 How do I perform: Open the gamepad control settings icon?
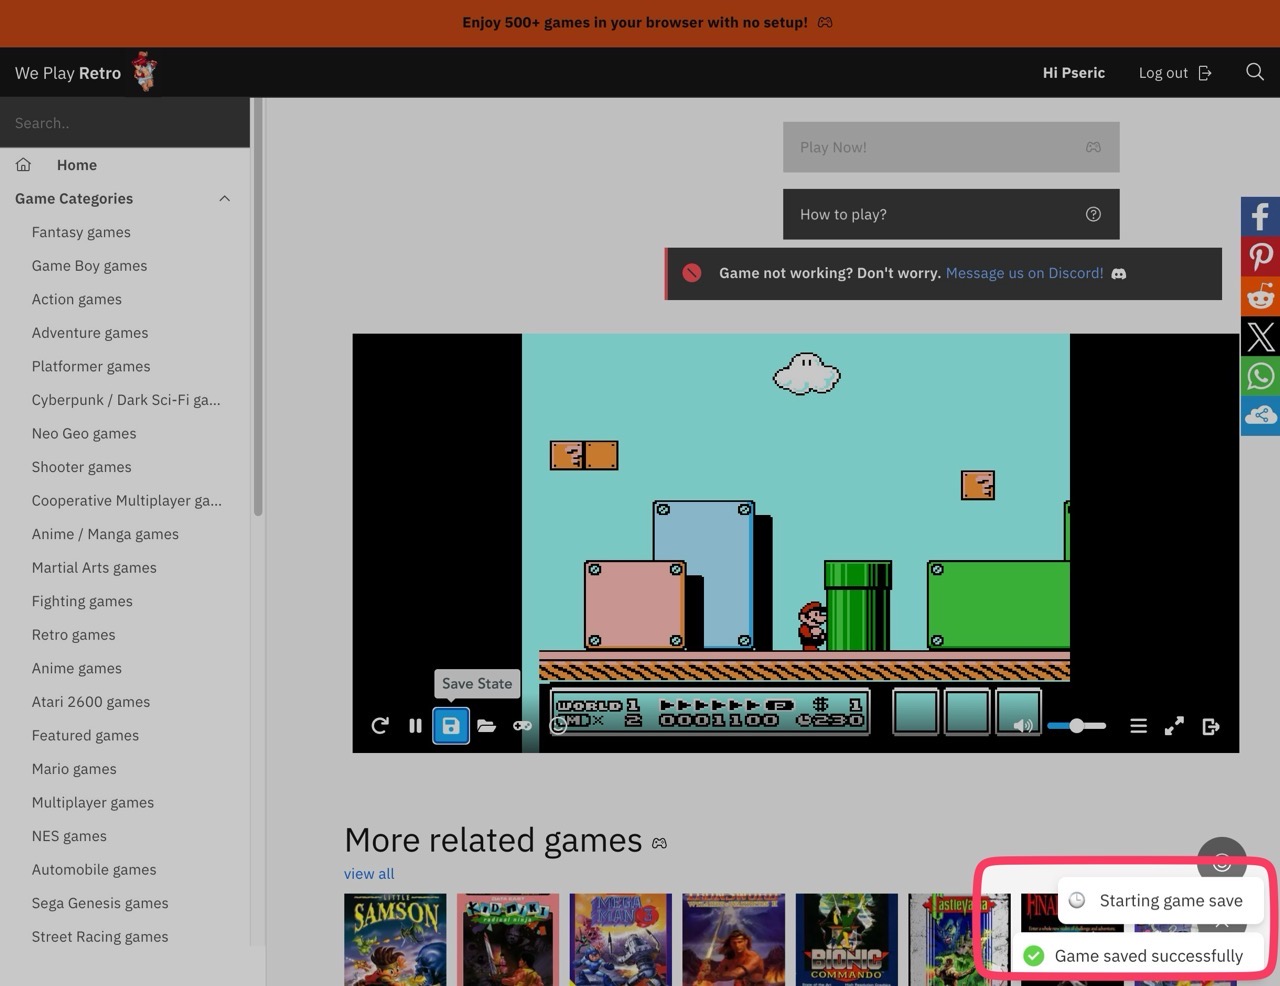(x=522, y=726)
